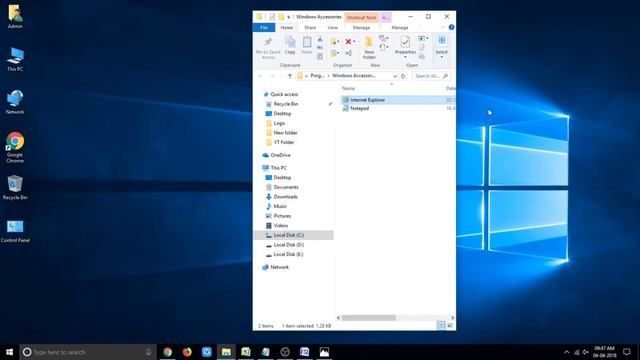640x360 pixels.
Task: Click the taskbar clock and date
Action: [x=604, y=352]
